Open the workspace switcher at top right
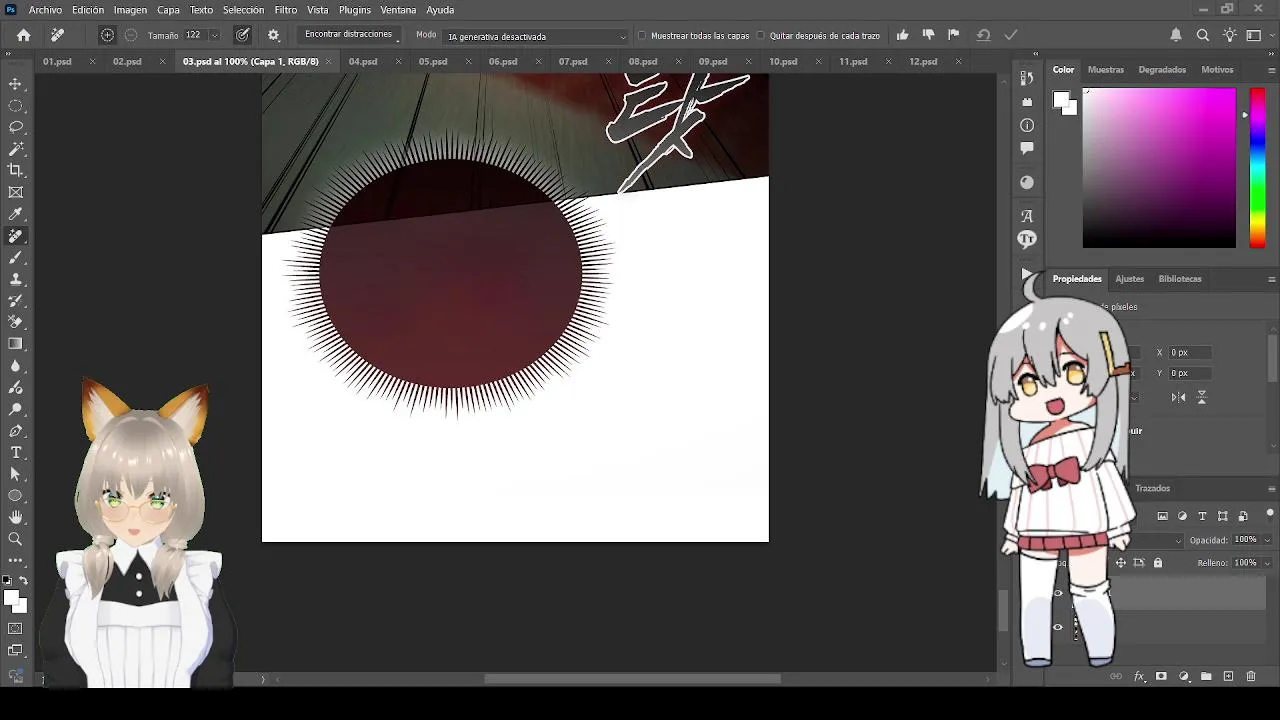 1254,35
